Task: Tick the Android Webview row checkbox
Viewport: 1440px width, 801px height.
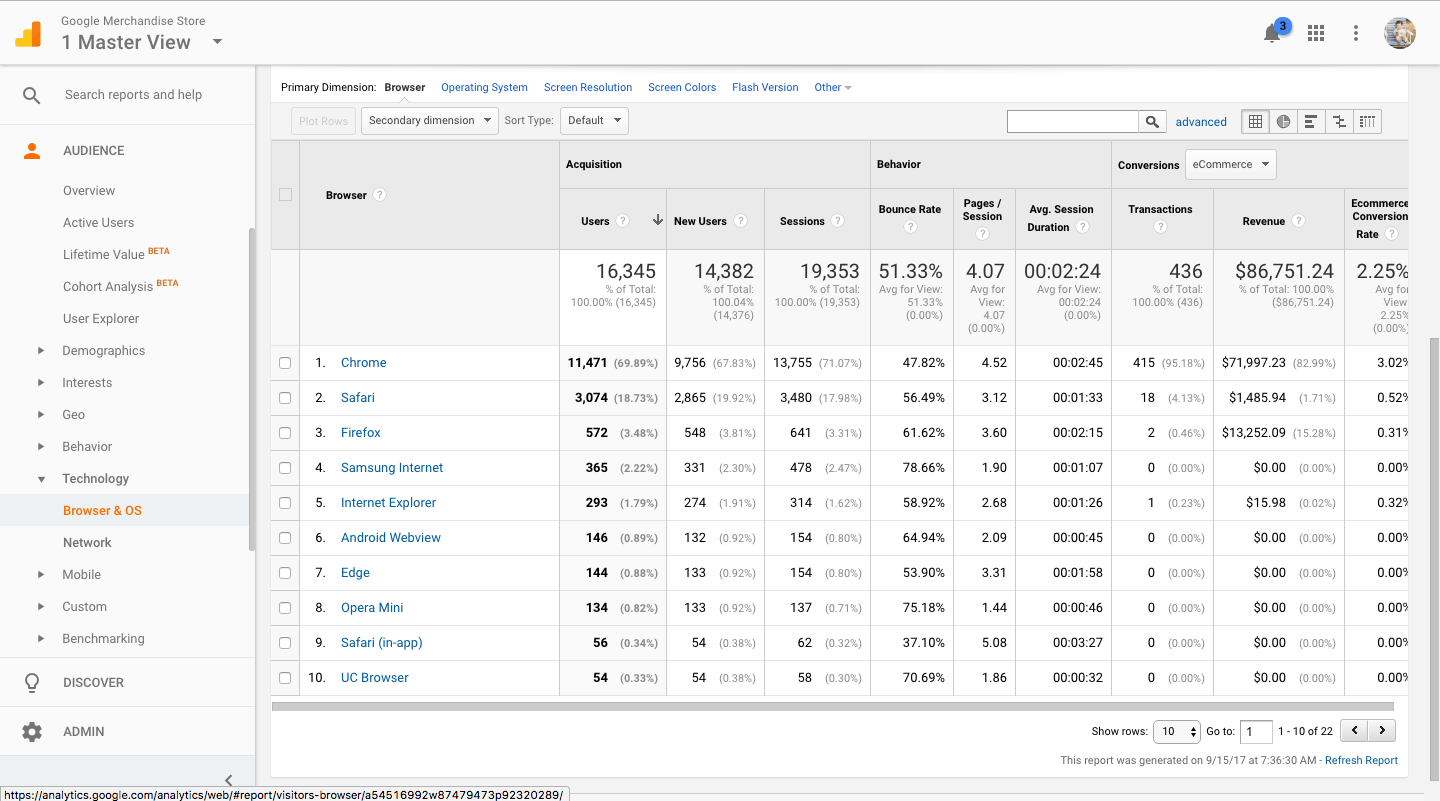Action: tap(285, 538)
